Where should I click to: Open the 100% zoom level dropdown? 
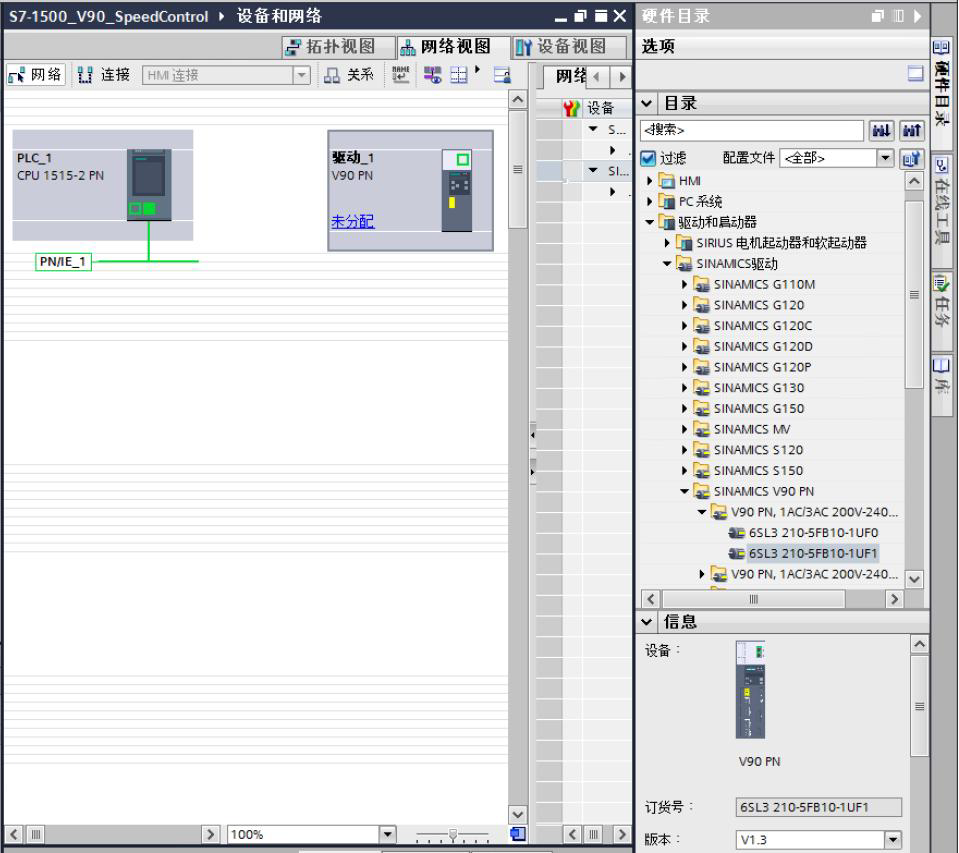tap(387, 834)
